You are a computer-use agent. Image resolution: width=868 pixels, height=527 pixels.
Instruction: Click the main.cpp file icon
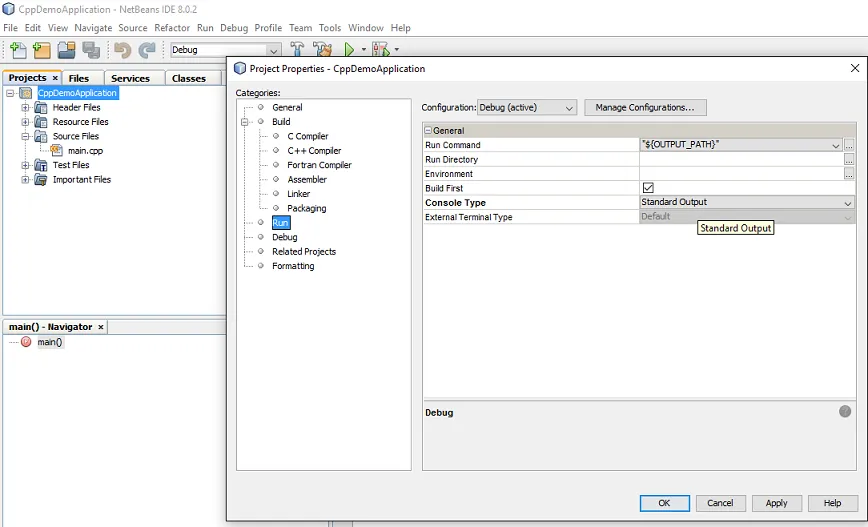(56, 151)
